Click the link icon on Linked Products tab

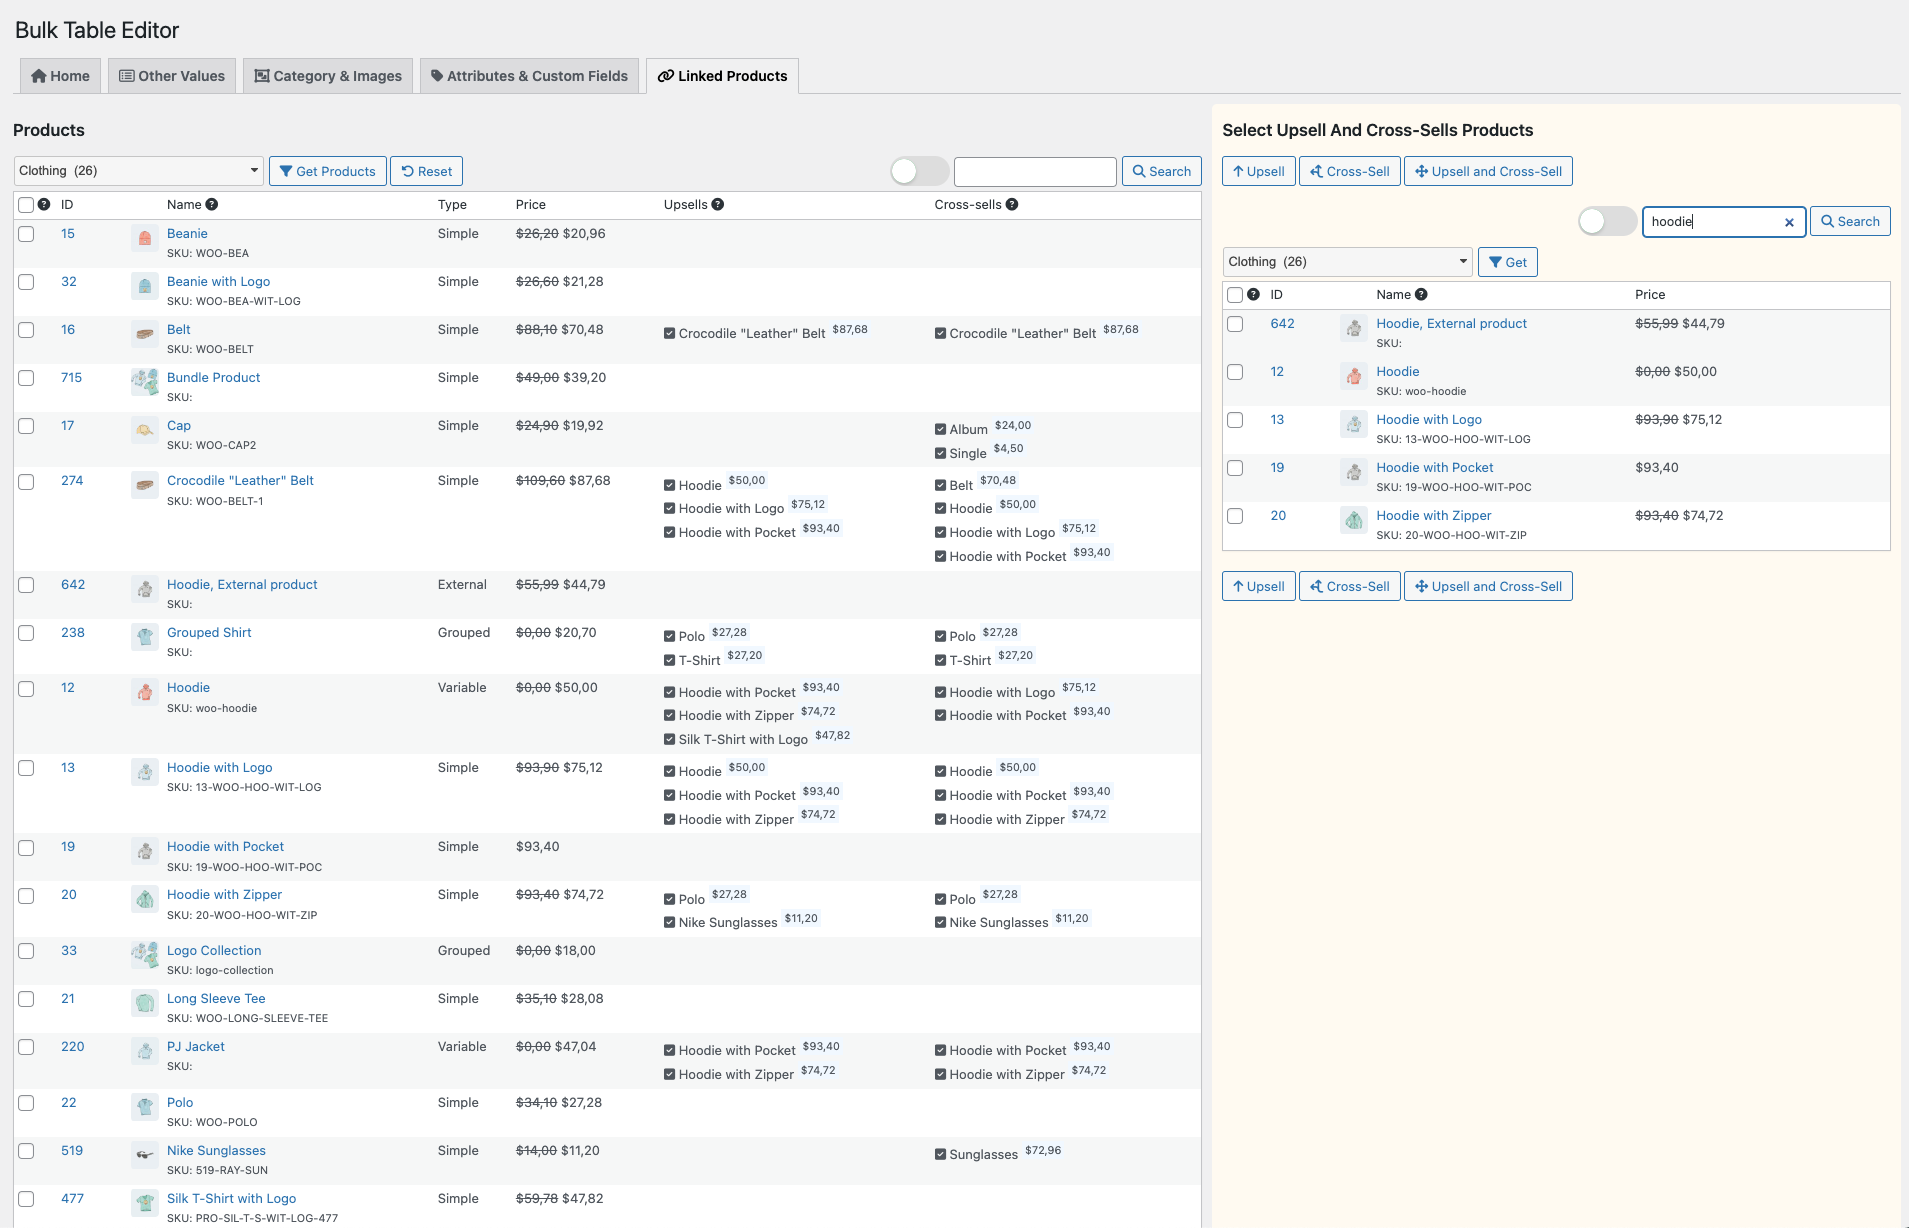point(665,75)
